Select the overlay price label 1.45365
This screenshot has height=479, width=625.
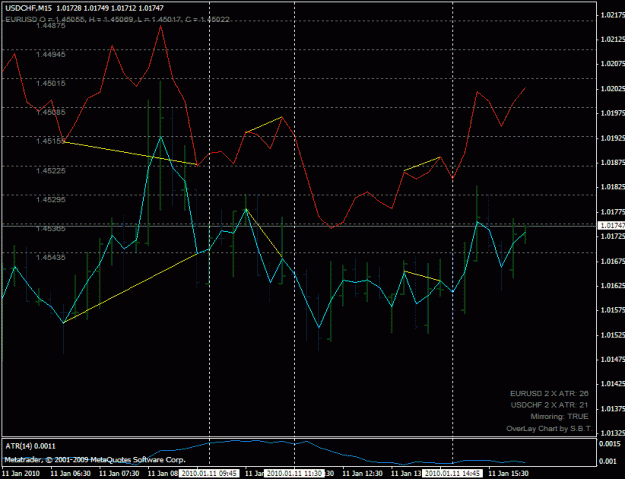coord(51,228)
